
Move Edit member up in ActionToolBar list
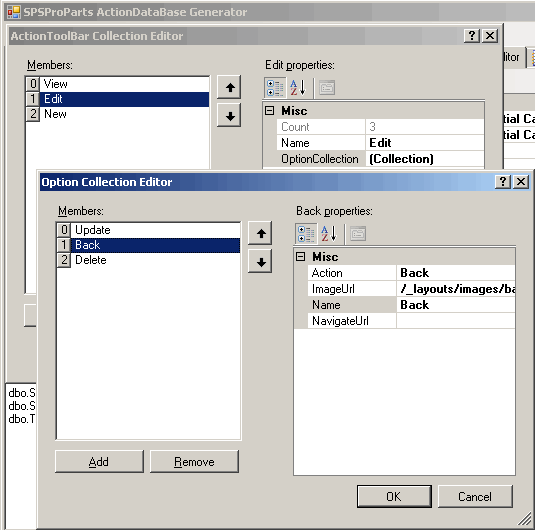pos(230,87)
